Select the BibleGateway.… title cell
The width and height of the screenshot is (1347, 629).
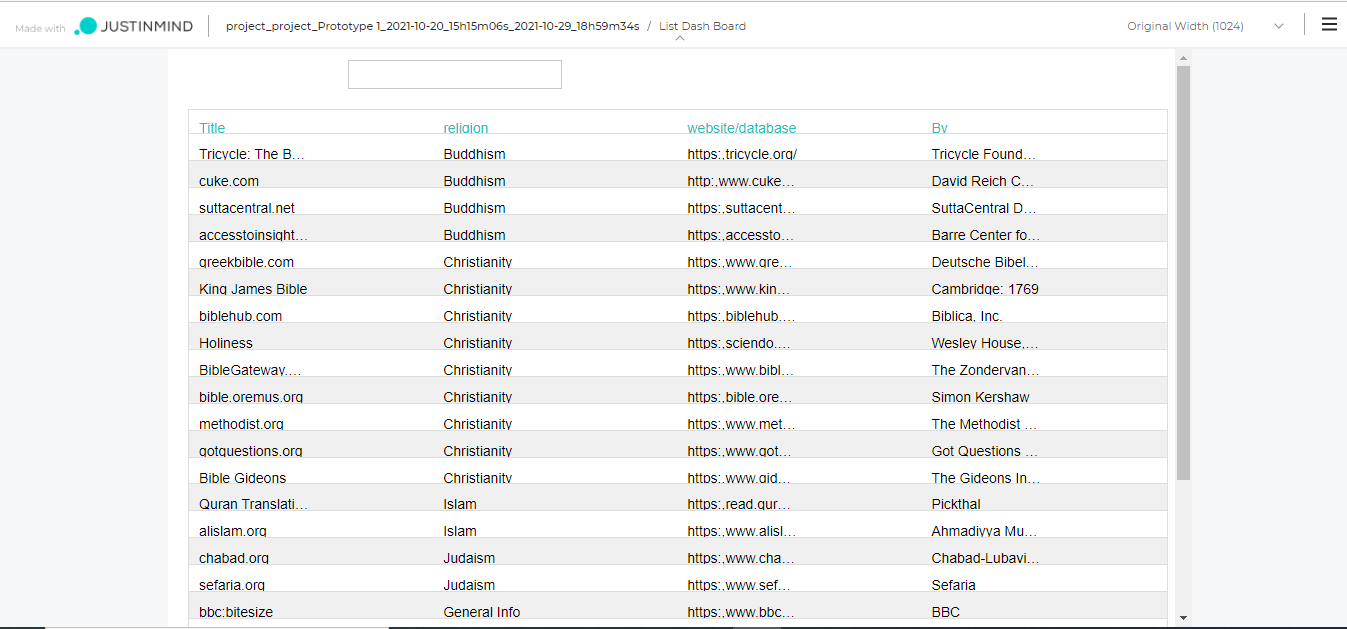(250, 370)
